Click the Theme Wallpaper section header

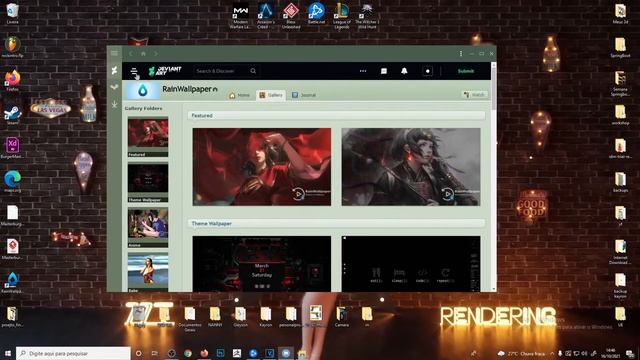pos(336,223)
